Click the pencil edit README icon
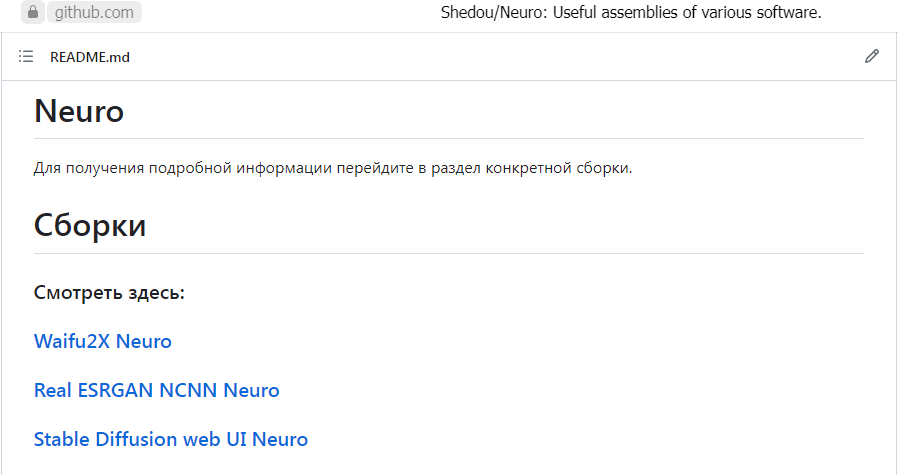 coord(872,57)
